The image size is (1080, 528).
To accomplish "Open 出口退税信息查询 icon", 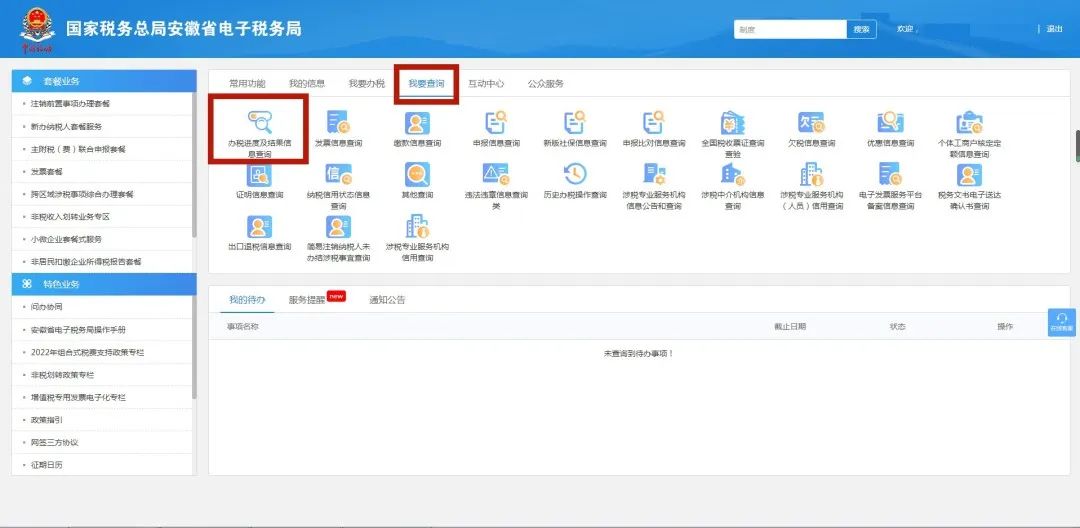I will [x=260, y=226].
